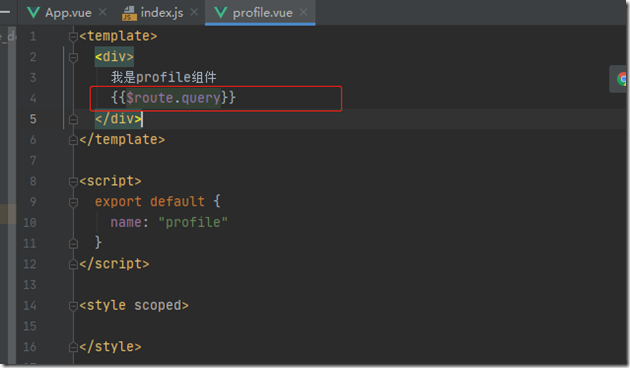This screenshot has width=630, height=368.
Task: Collapse the script tag fold marker
Action: 73,182
